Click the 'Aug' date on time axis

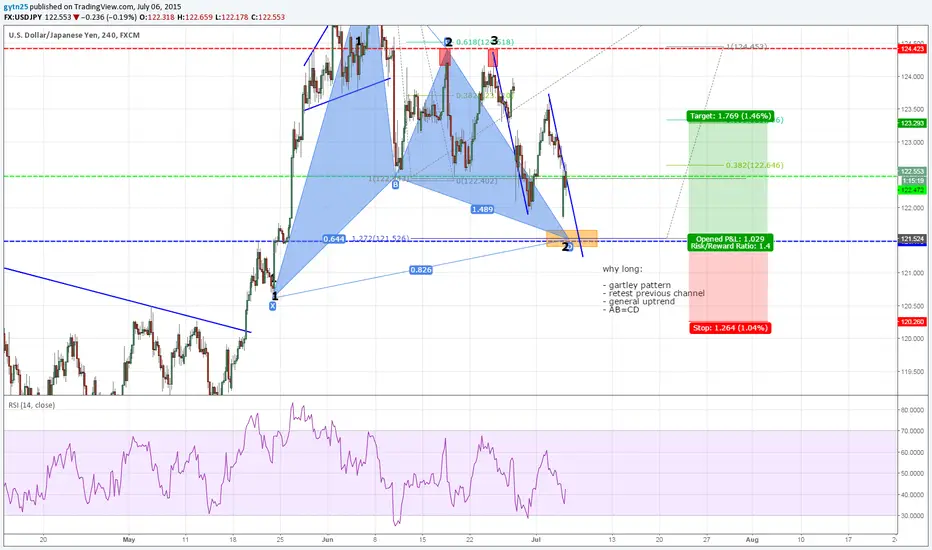(x=752, y=540)
